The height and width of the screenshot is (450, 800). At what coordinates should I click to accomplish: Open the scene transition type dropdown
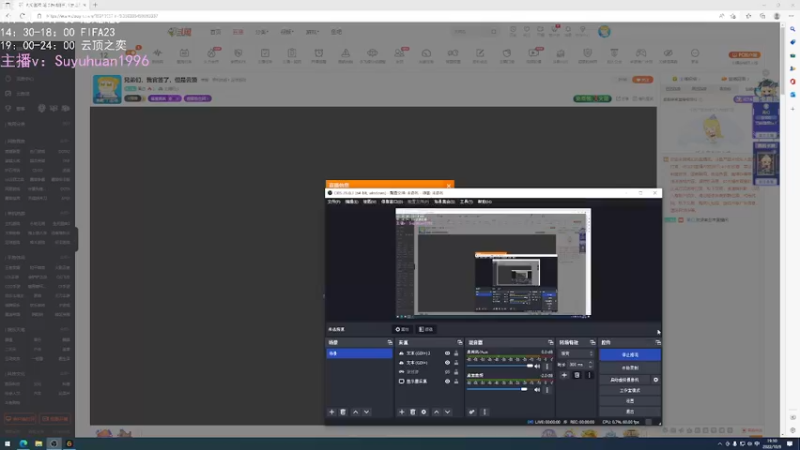point(577,354)
